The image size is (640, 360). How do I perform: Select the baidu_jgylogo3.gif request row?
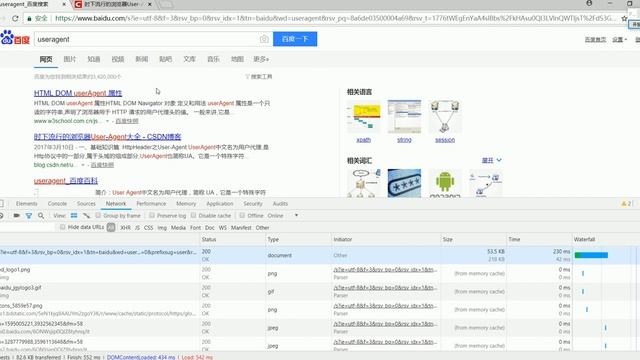(320, 291)
